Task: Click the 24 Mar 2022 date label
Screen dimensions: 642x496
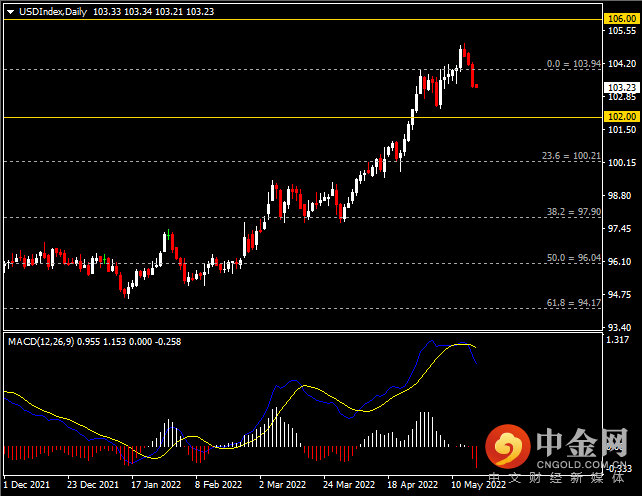Action: coord(349,485)
